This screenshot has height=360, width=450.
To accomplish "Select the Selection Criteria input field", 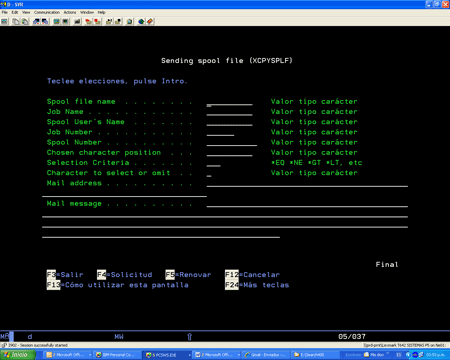I will point(213,163).
